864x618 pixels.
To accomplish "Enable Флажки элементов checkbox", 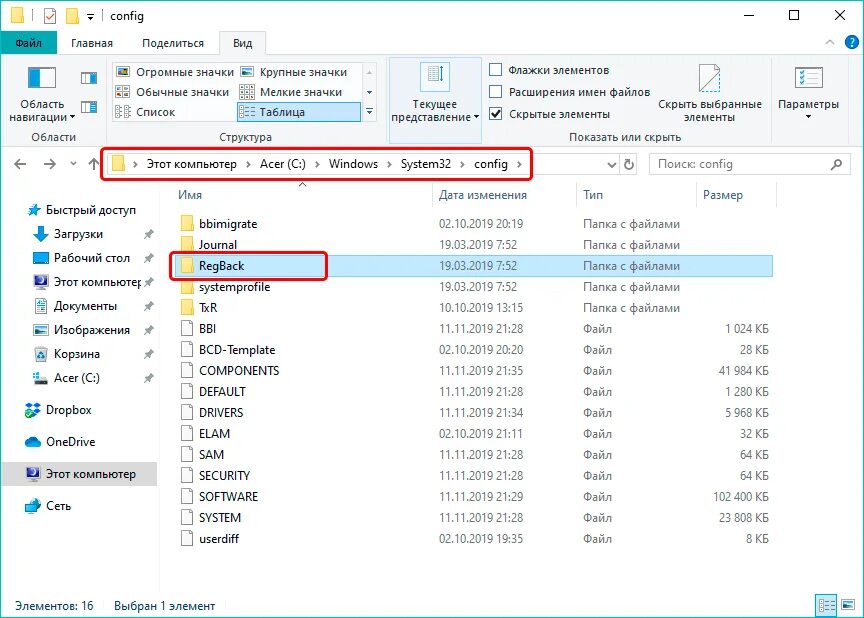I will (x=496, y=70).
